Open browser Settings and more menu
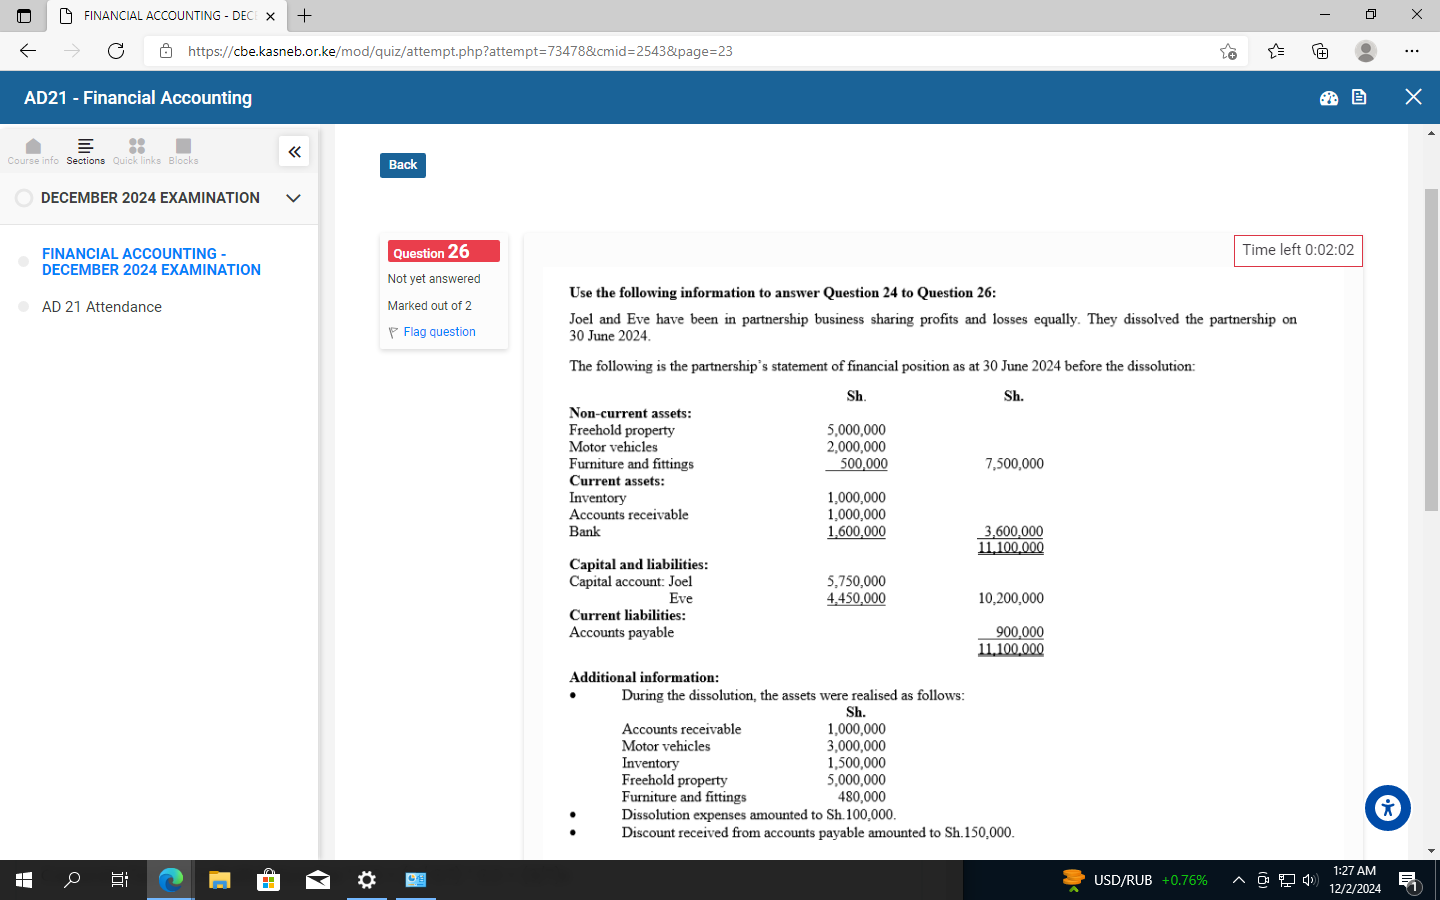 [x=1411, y=51]
